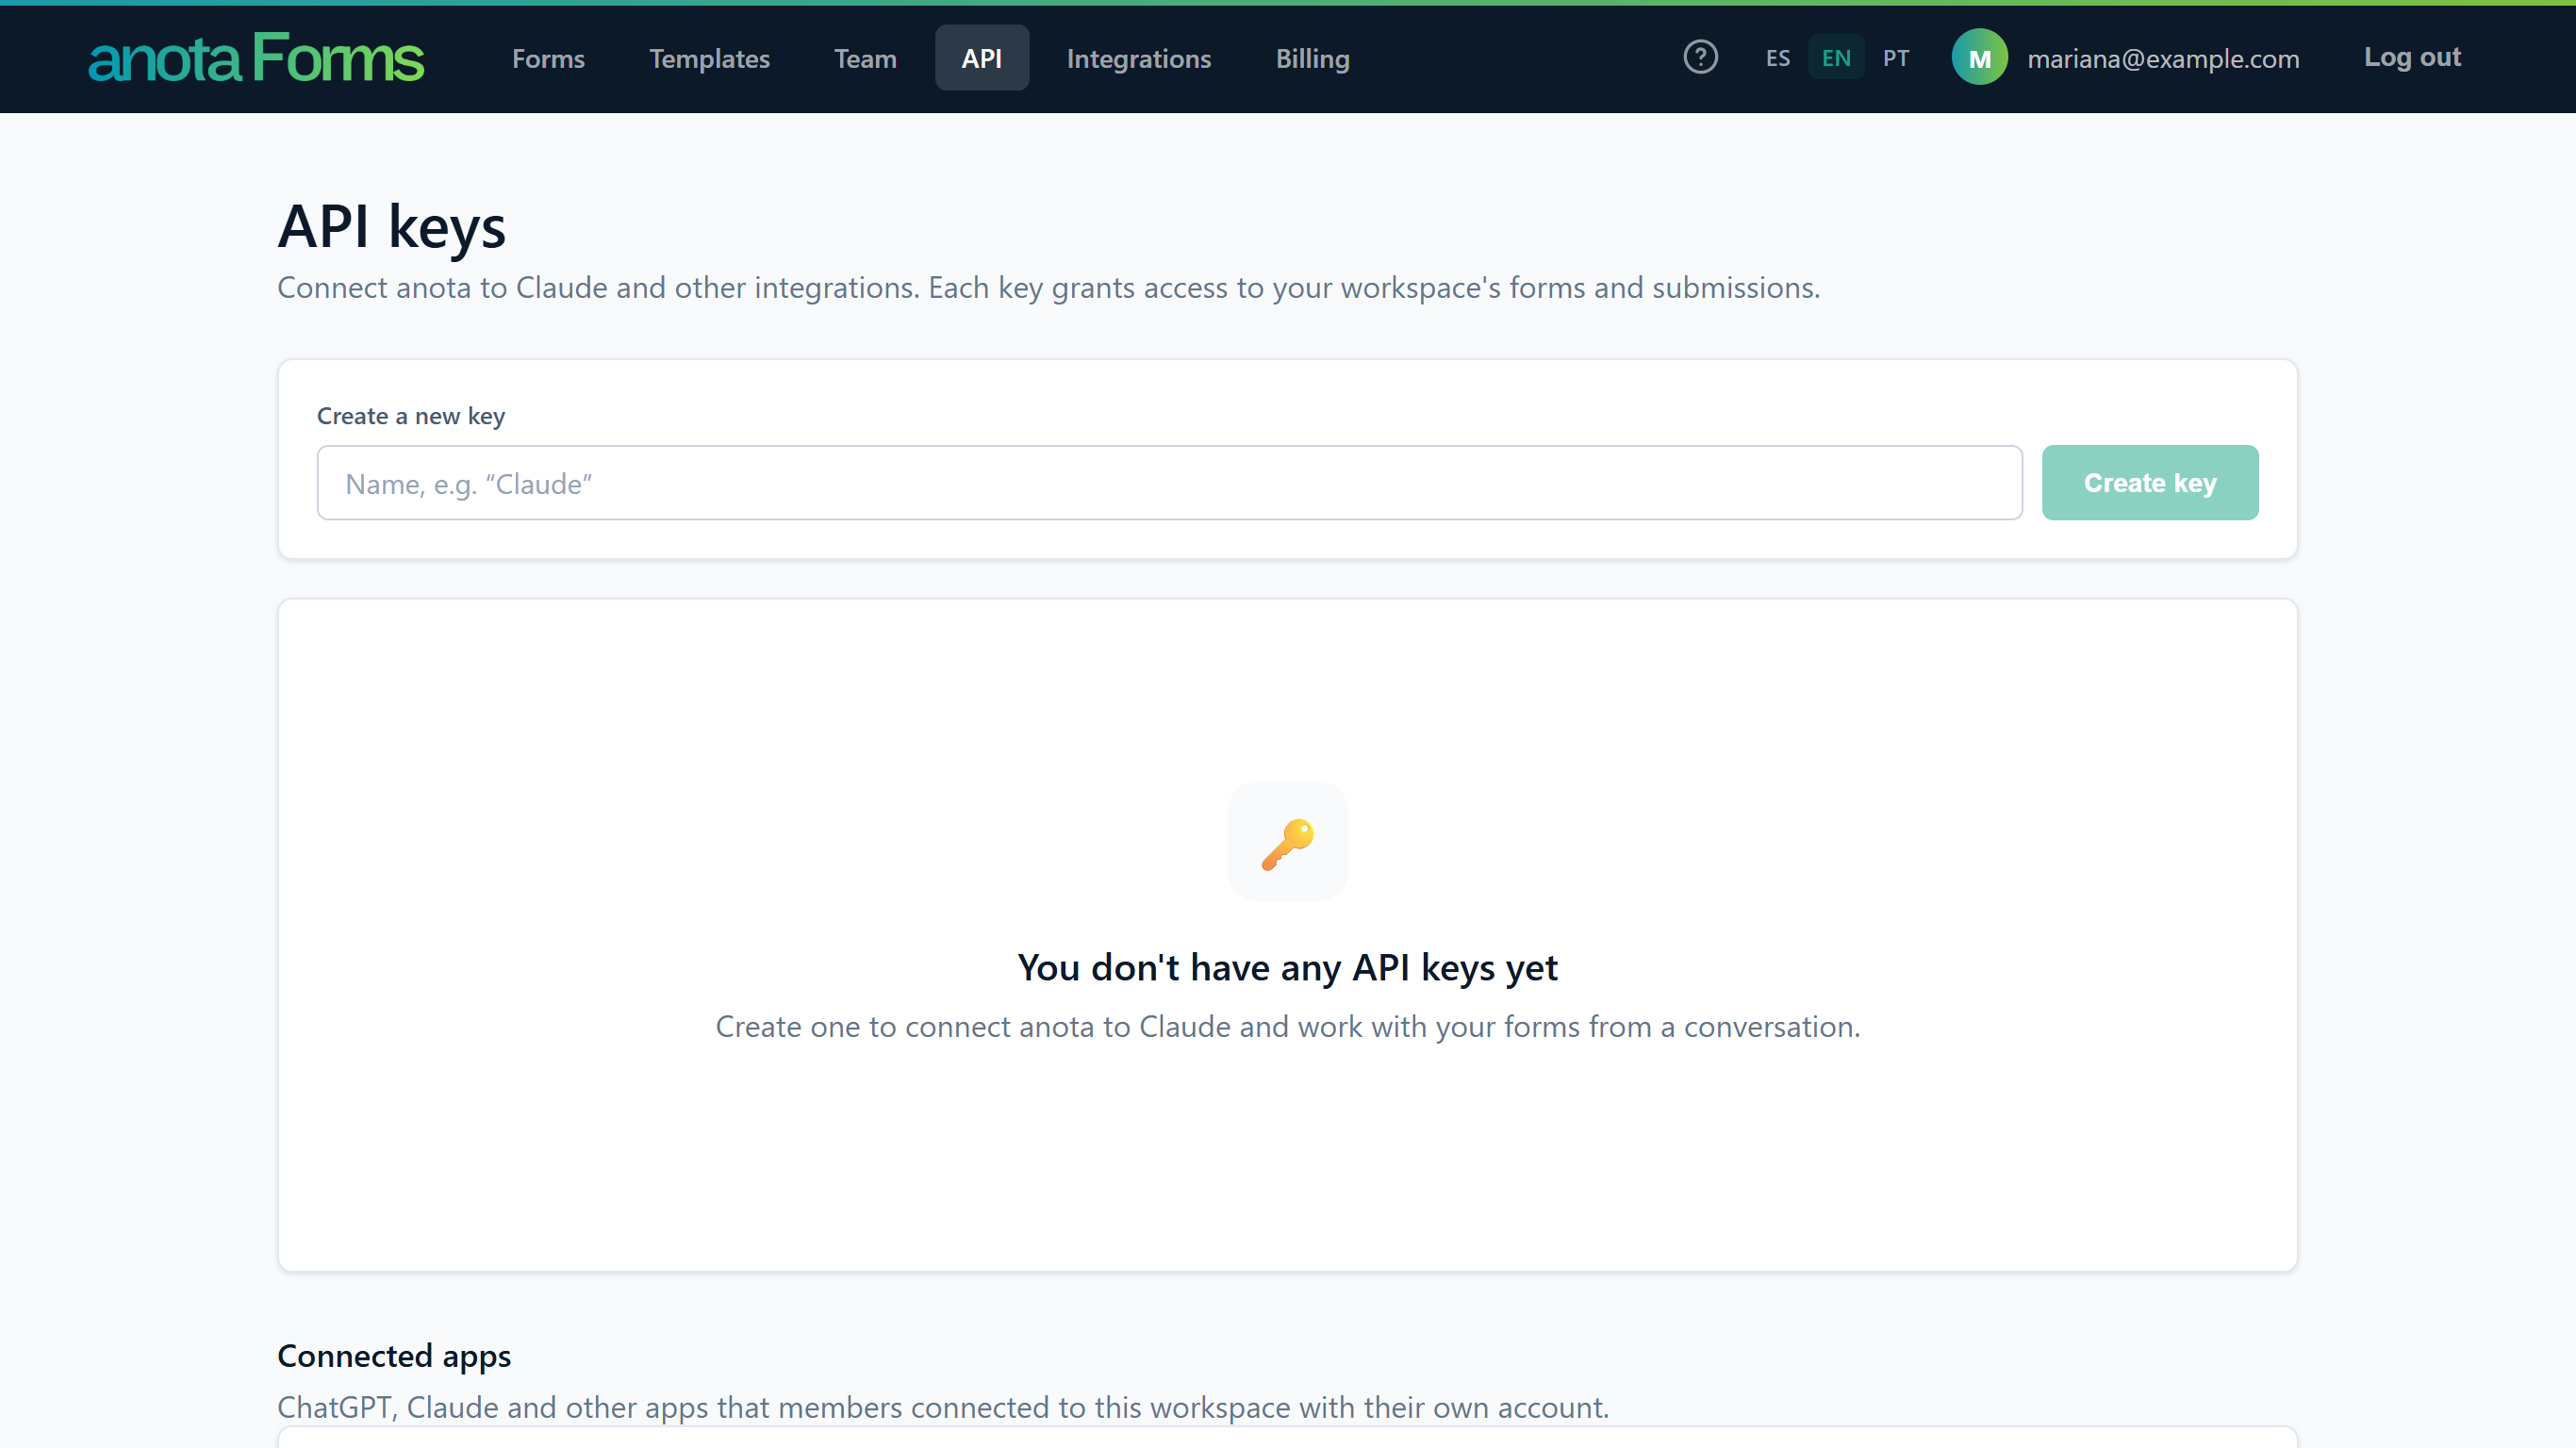The height and width of the screenshot is (1448, 2576).
Task: Focus the new key name input field
Action: tap(1169, 483)
